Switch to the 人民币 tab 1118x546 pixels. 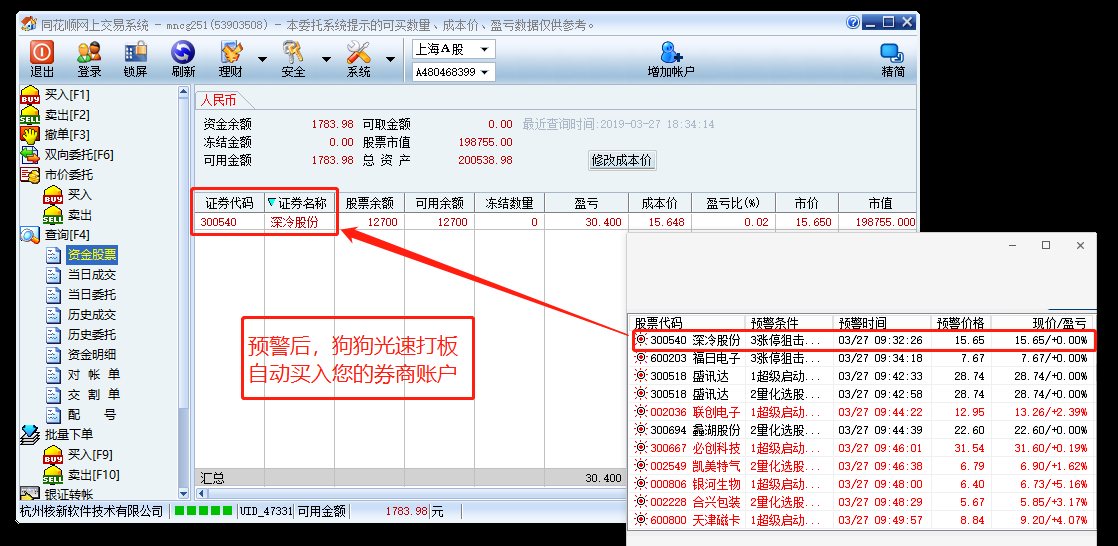tap(217, 101)
